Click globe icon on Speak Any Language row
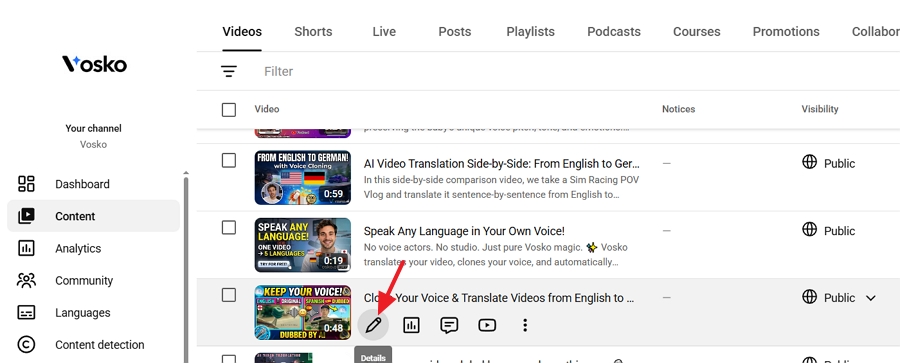The image size is (900, 363). [809, 230]
